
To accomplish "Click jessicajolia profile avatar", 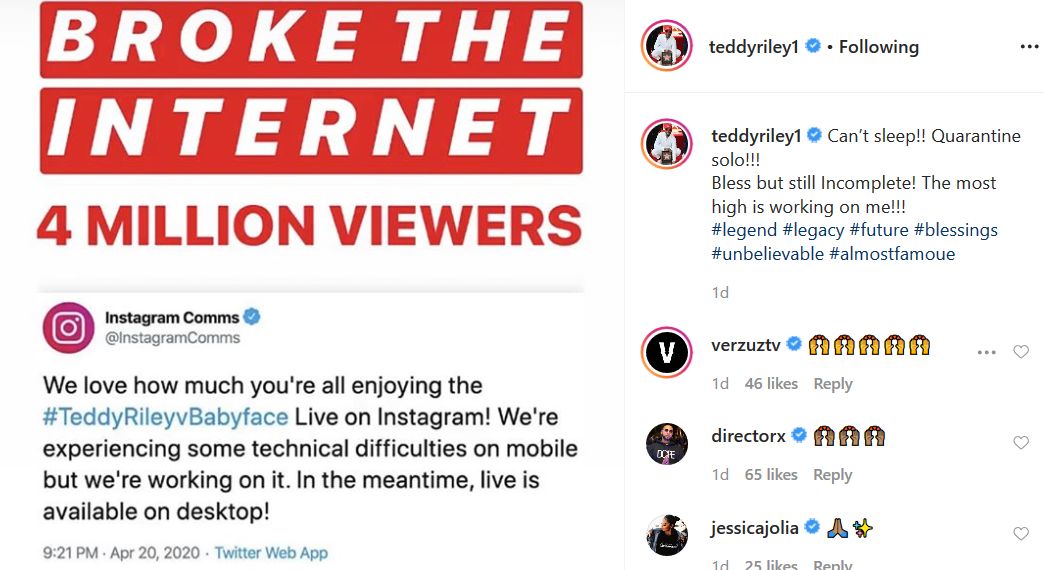I will 666,535.
